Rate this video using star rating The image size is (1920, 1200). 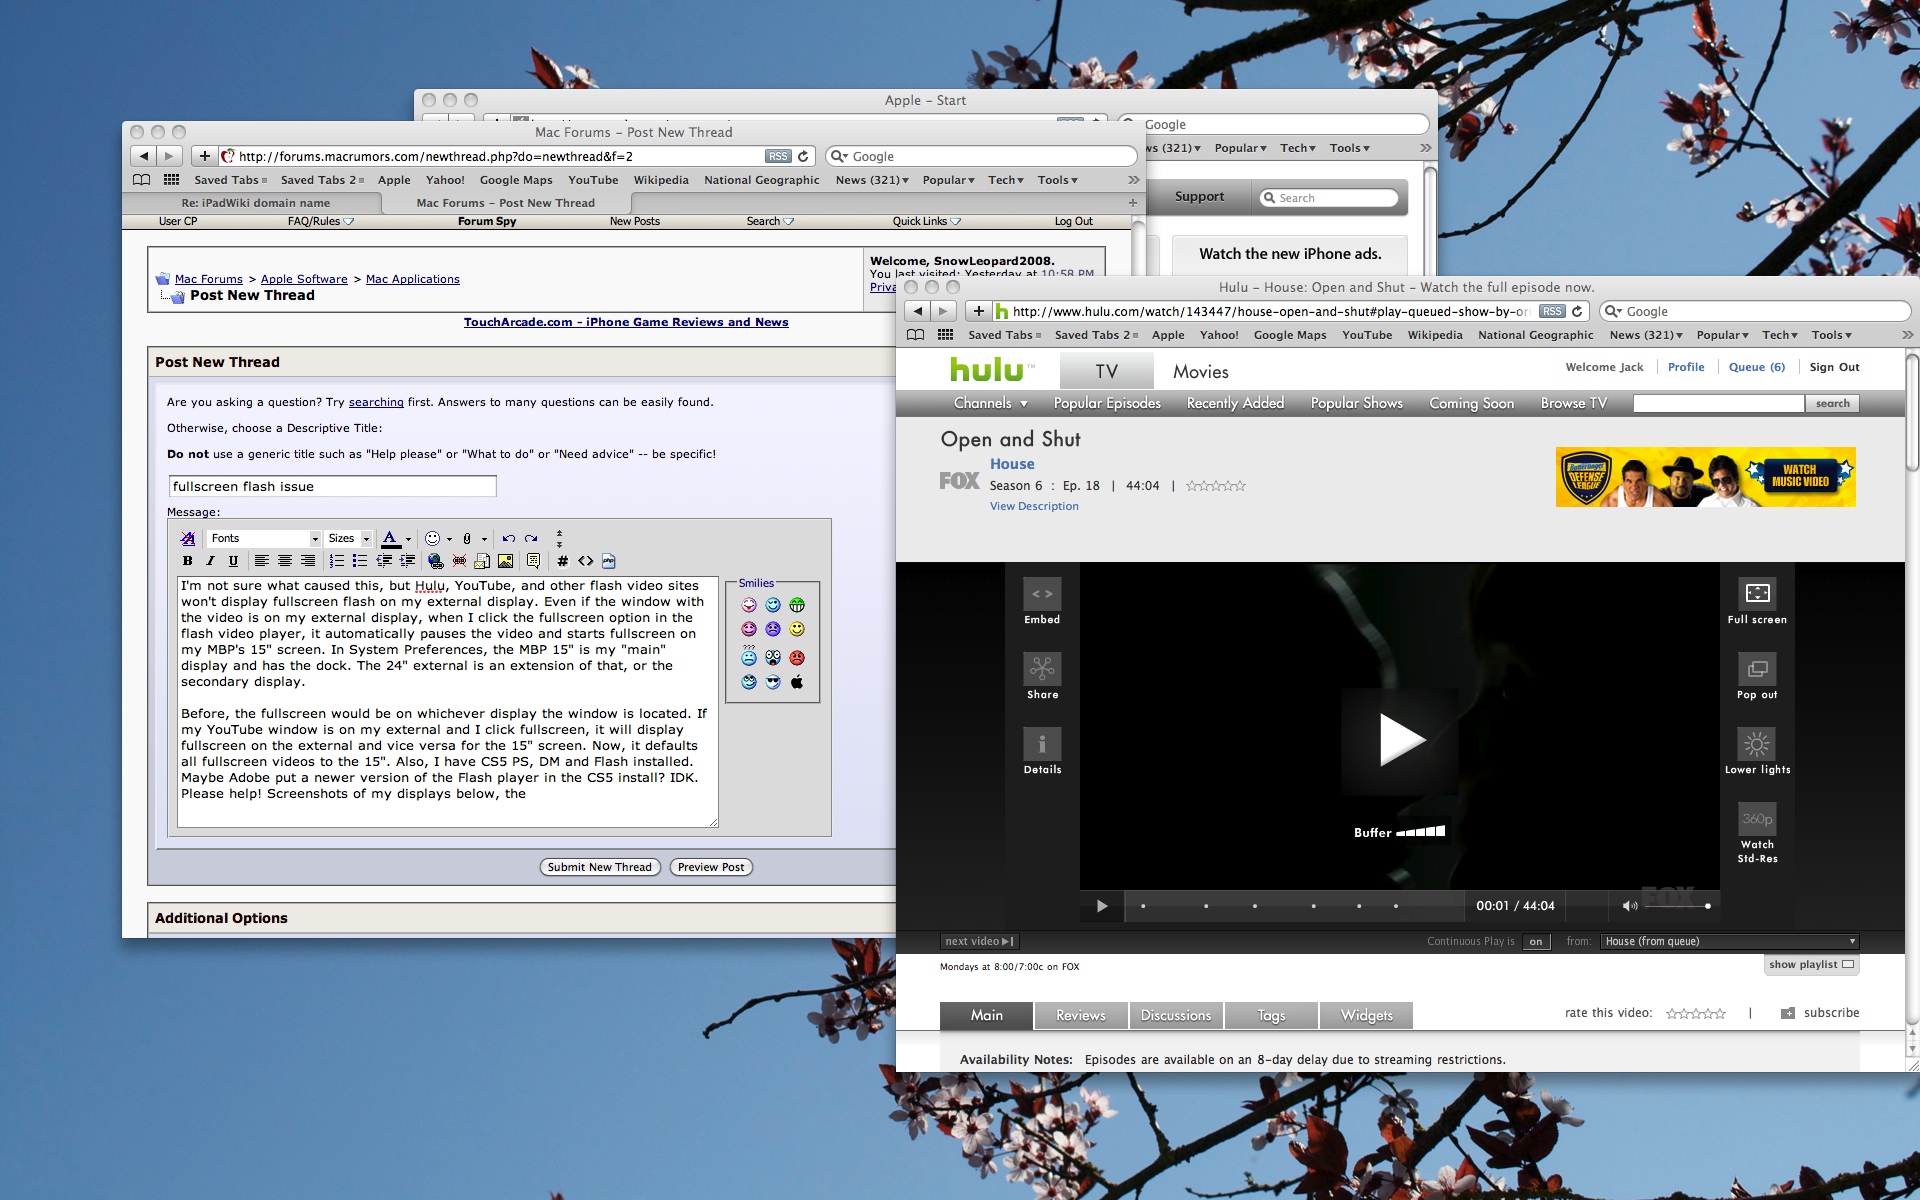tap(1696, 1013)
